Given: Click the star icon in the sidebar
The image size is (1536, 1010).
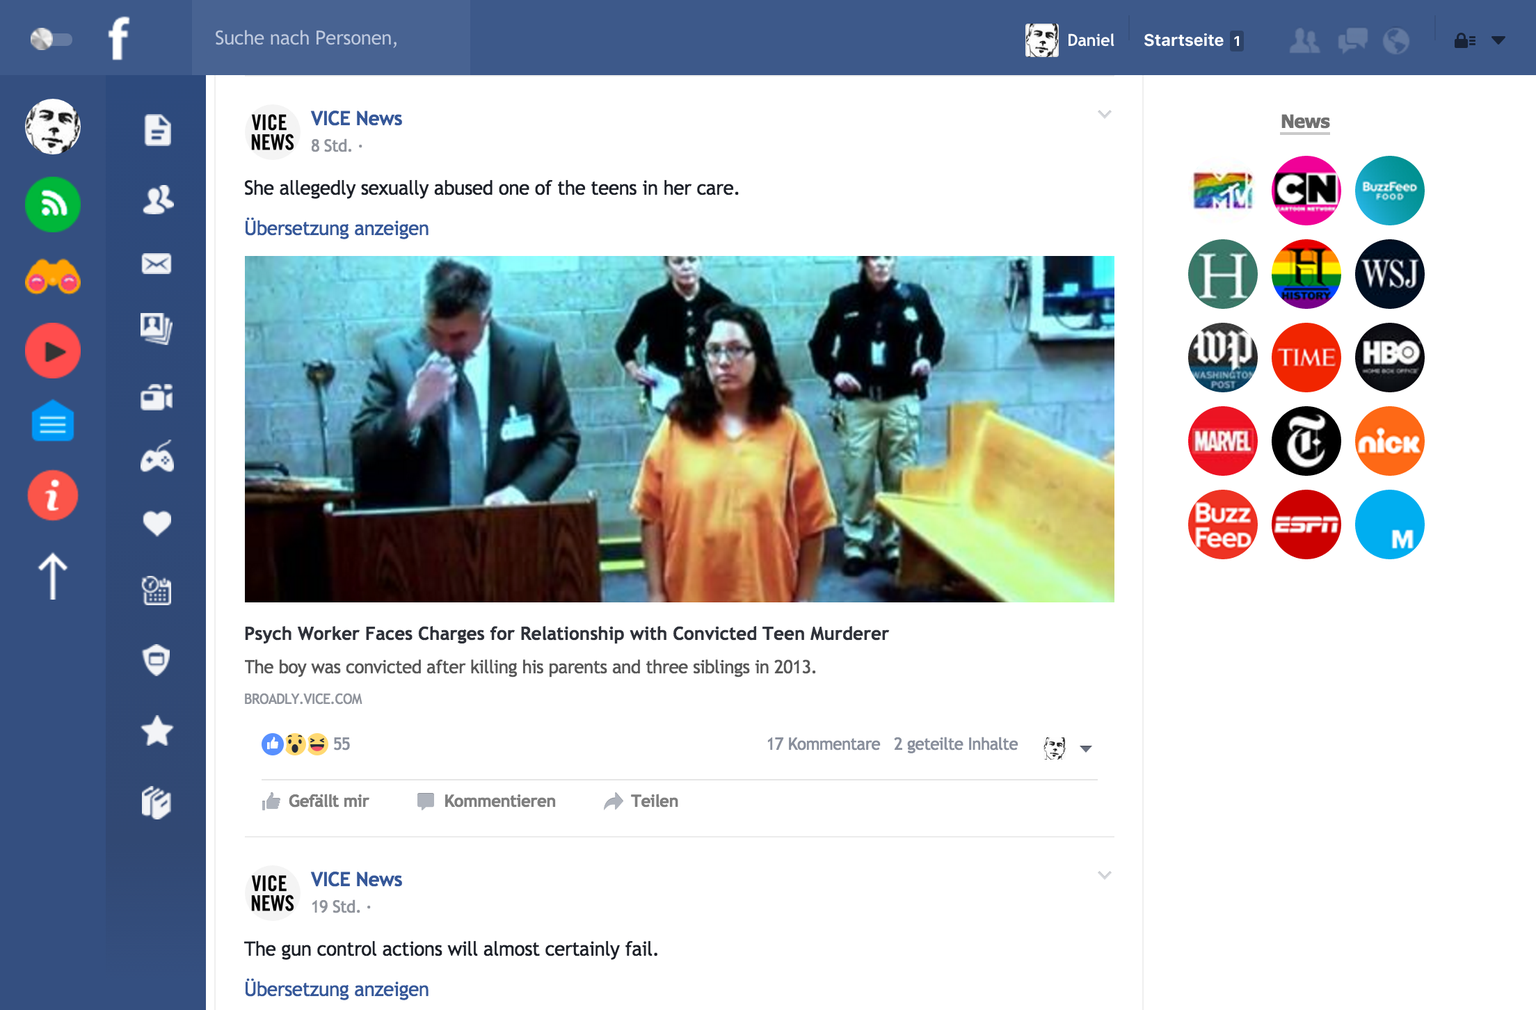Looking at the screenshot, I should pos(157,731).
